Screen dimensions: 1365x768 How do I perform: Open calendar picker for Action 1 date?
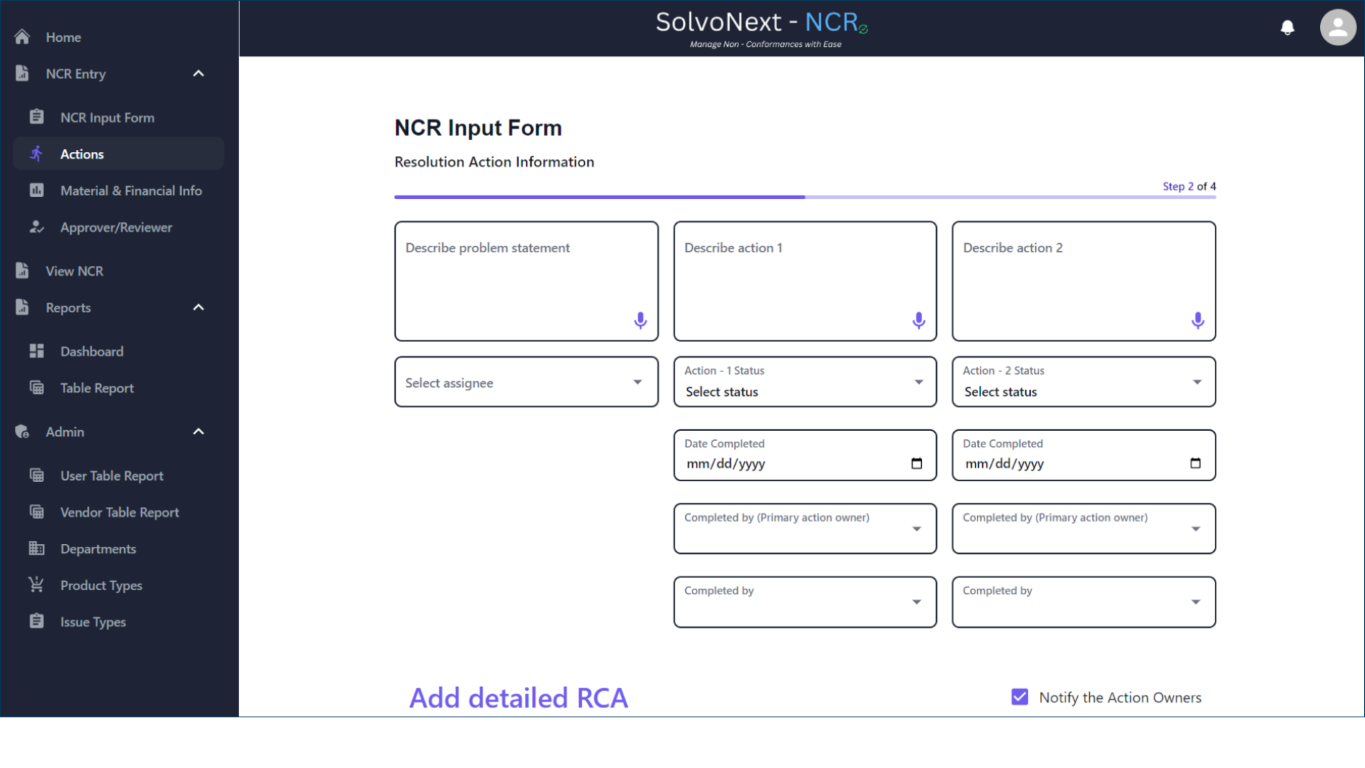point(917,464)
